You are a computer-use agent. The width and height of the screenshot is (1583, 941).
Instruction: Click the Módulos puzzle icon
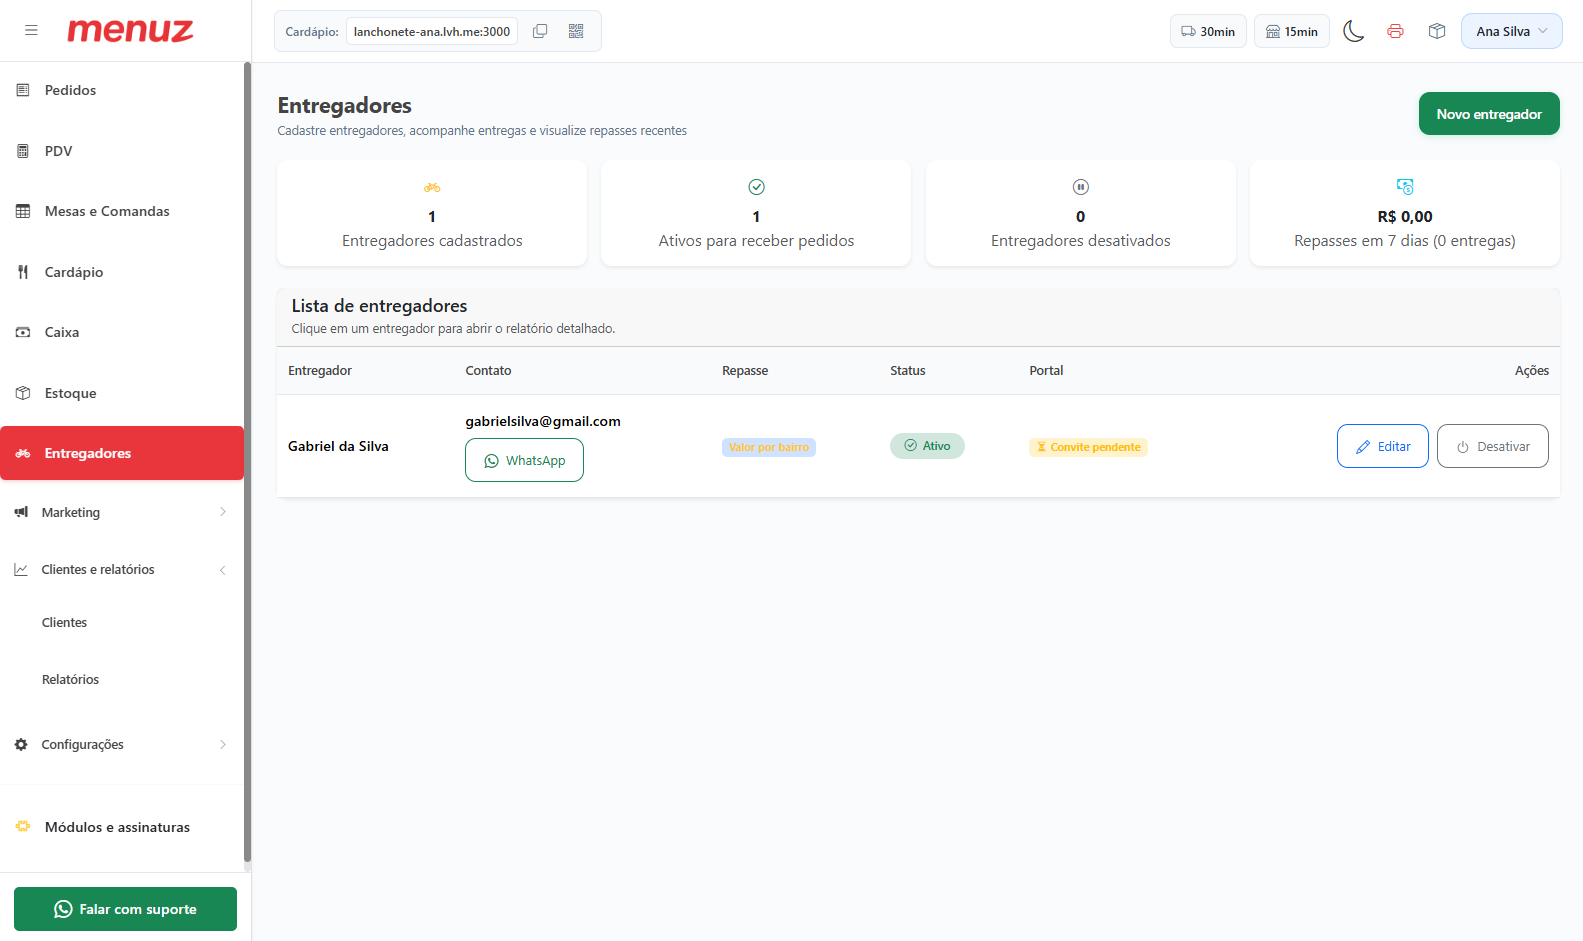[x=23, y=826]
